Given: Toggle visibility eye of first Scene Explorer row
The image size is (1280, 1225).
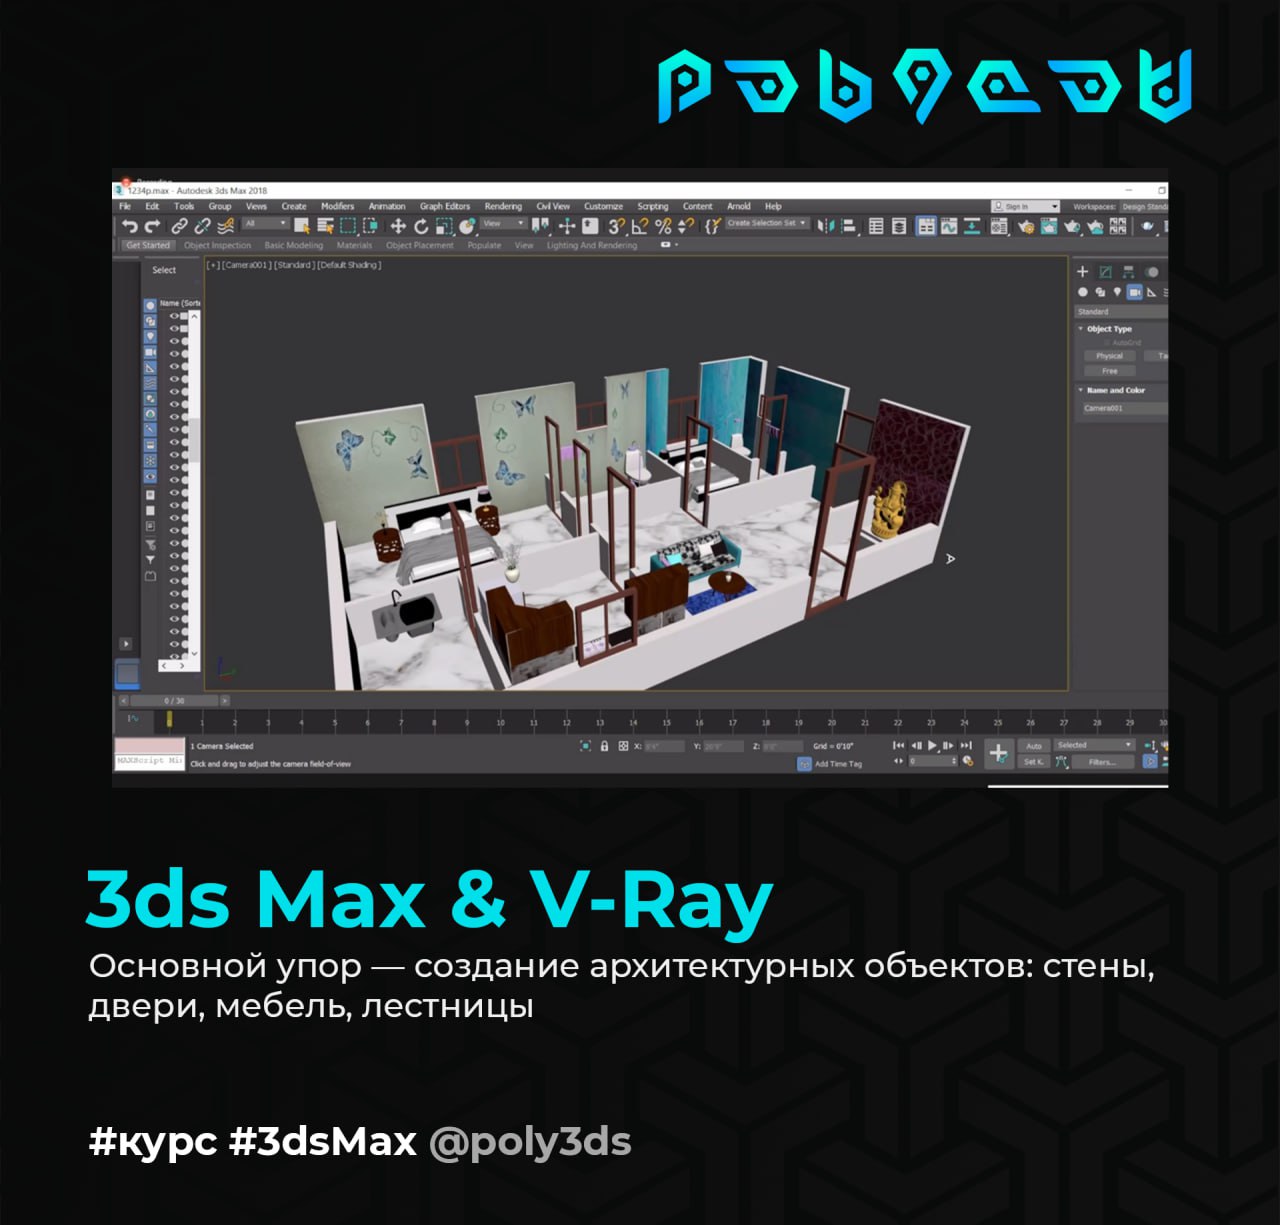Looking at the screenshot, I should [174, 316].
